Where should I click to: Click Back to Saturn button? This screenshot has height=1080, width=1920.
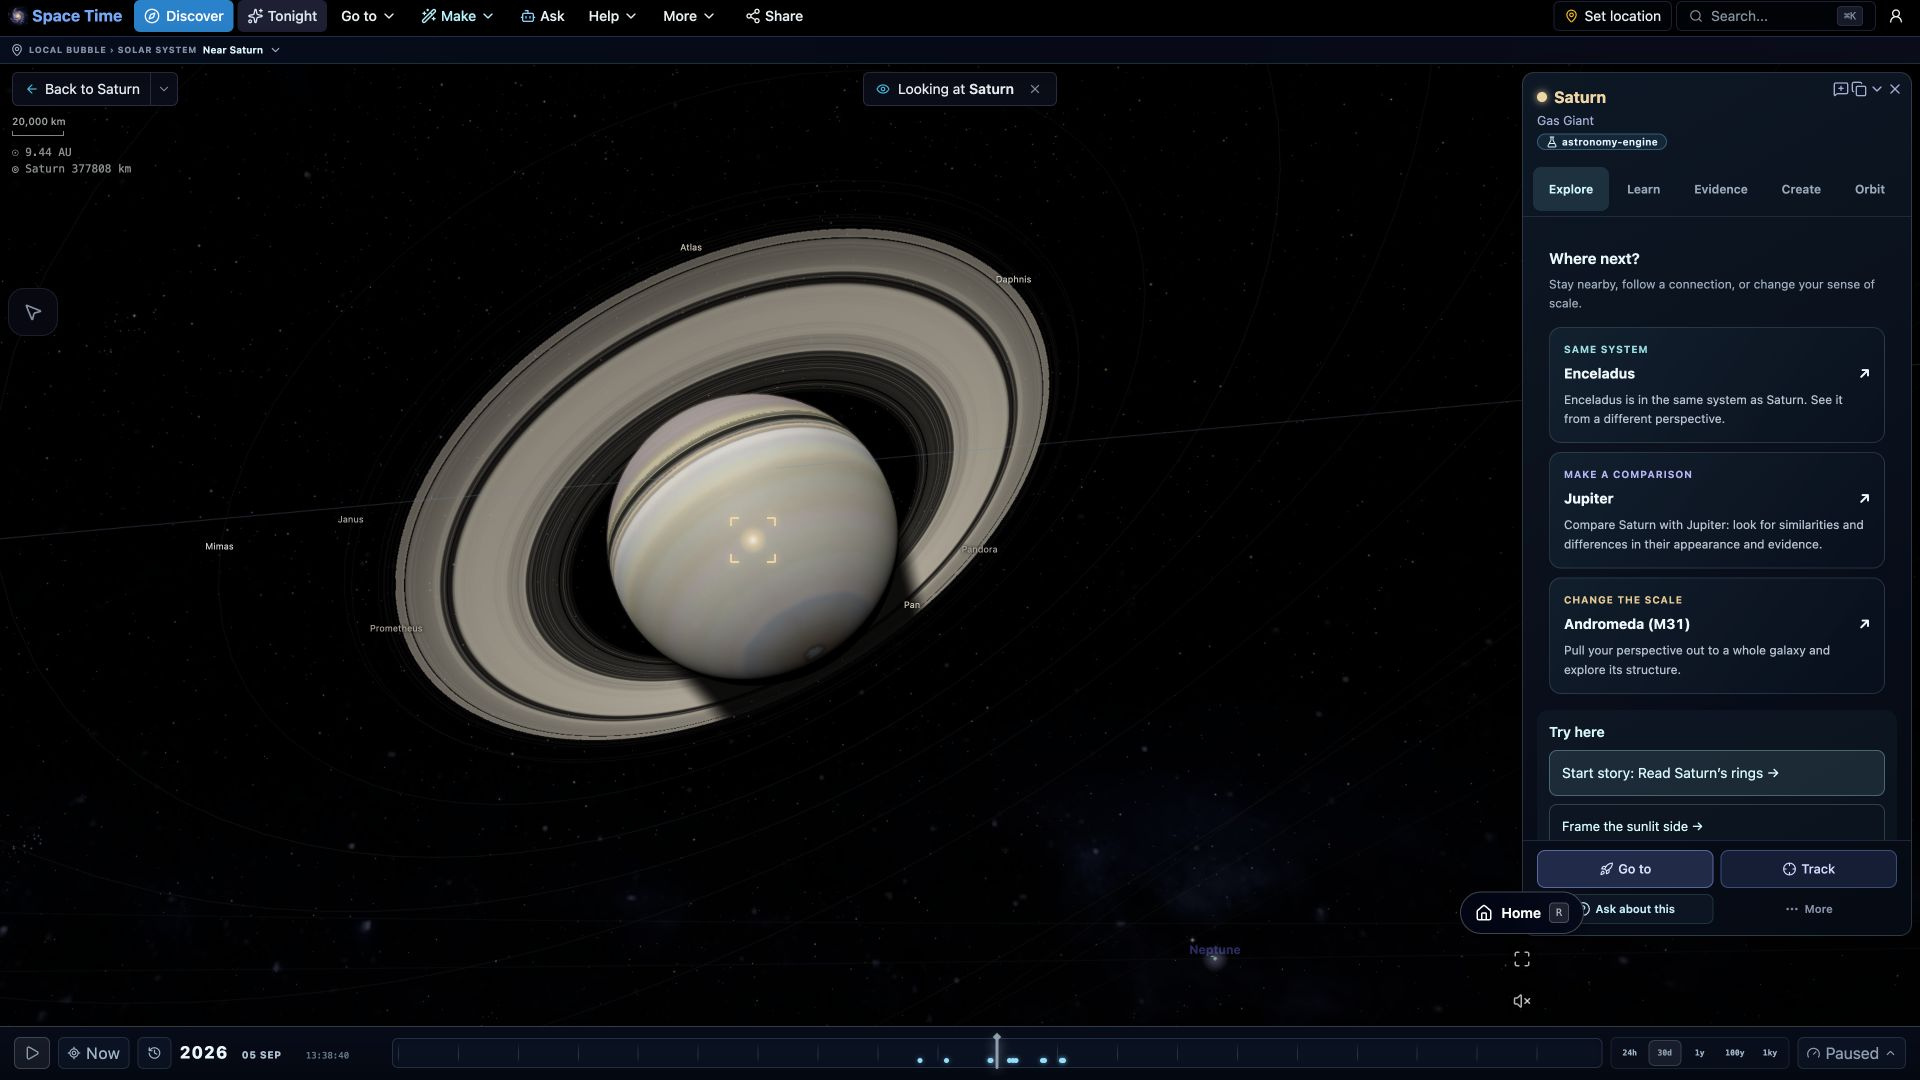(82, 89)
